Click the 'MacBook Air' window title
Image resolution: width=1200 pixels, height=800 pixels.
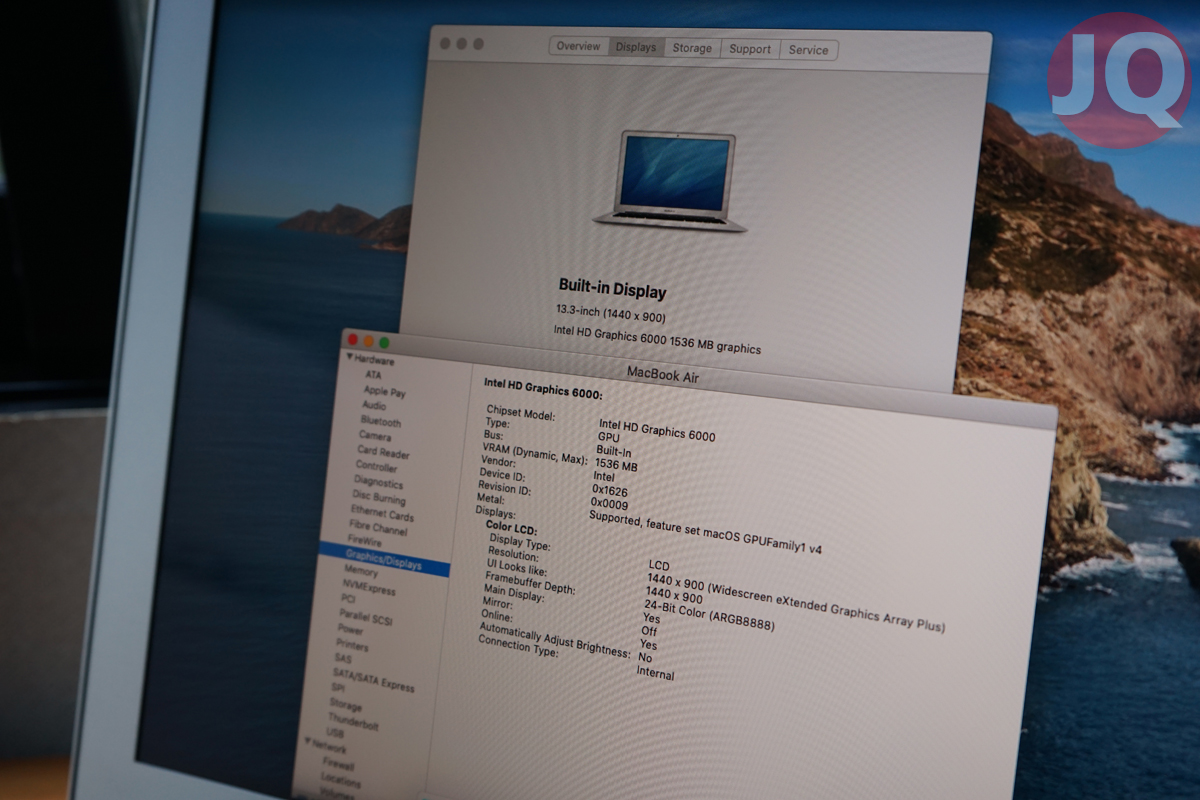pyautogui.click(x=662, y=375)
